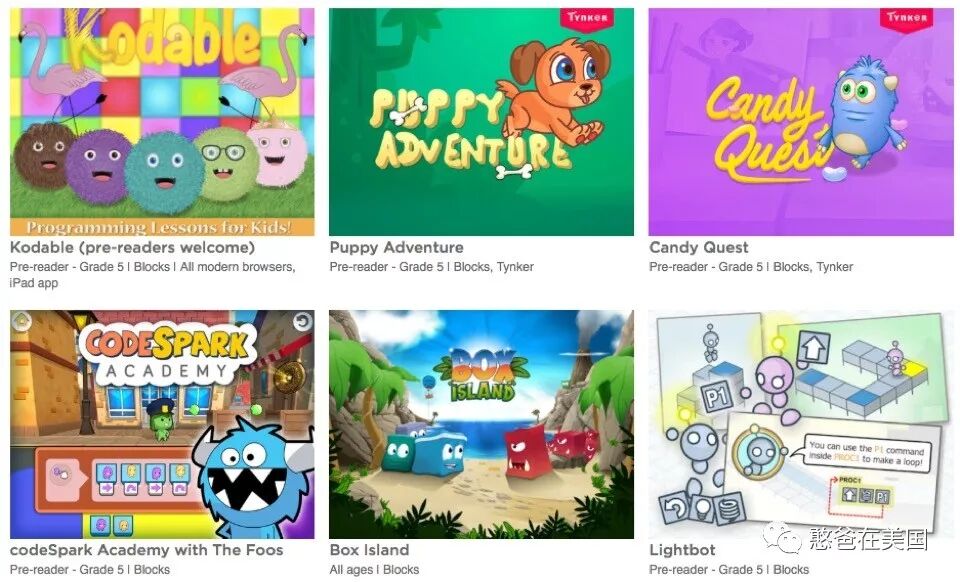The image size is (960, 582).
Task: Click the up-arrow block in Lightbot image
Action: tap(814, 349)
